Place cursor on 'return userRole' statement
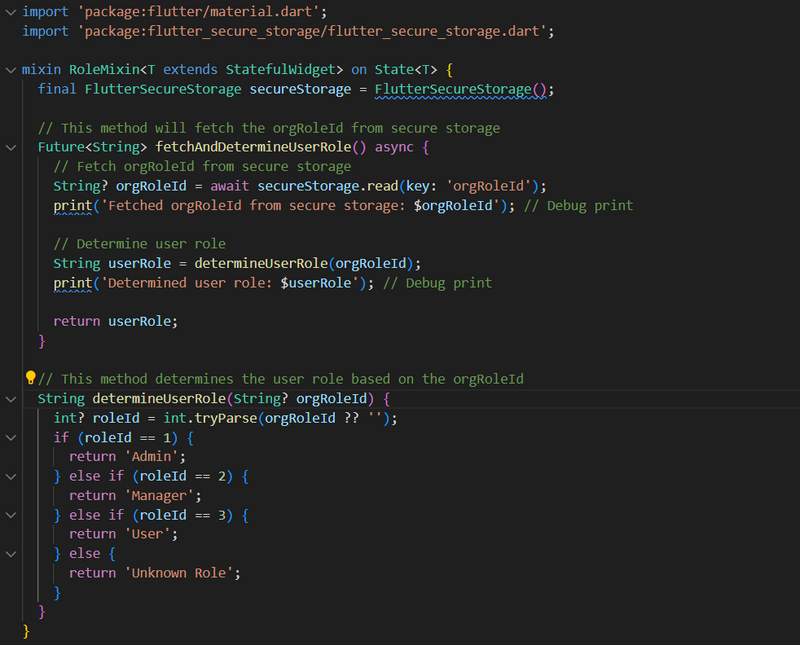The image size is (800, 645). (x=115, y=321)
